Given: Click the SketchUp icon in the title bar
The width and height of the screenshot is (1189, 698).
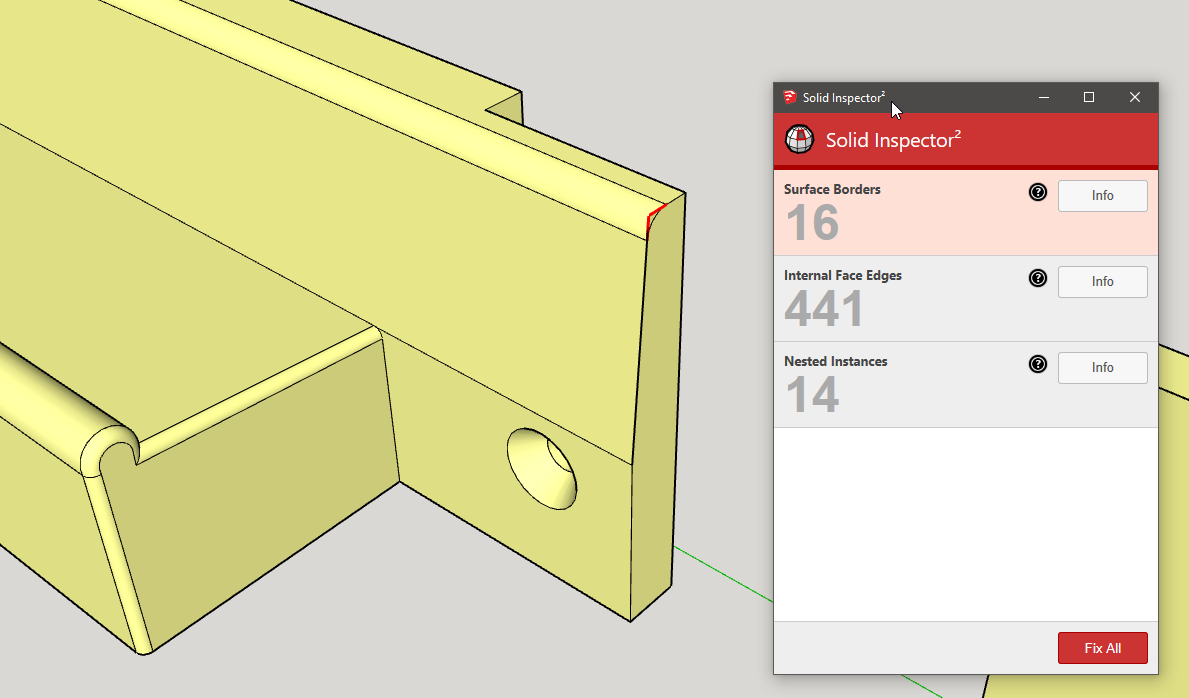Looking at the screenshot, I should (790, 97).
